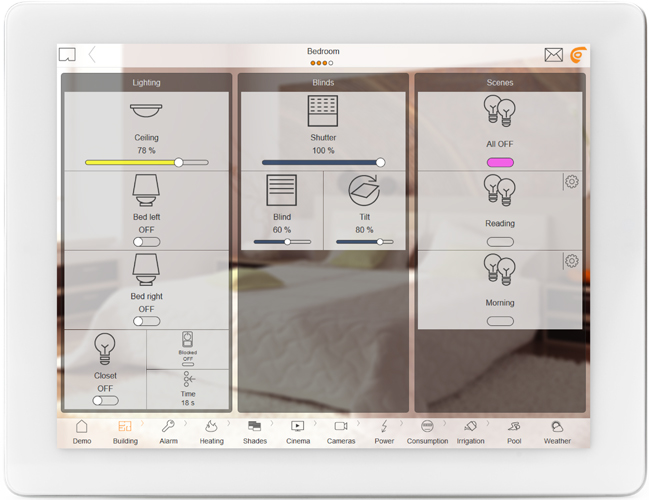
Task: Click the Closet bulb icon
Action: (x=105, y=349)
